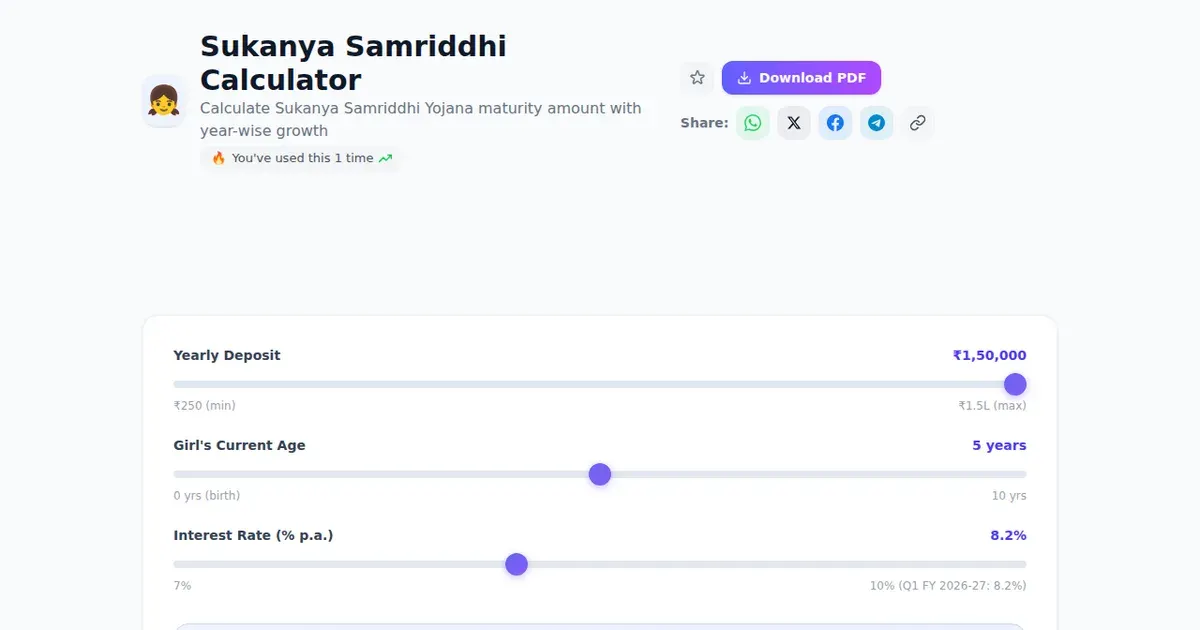Share via Telegram icon
Viewport: 1200px width, 630px height.
click(x=876, y=123)
